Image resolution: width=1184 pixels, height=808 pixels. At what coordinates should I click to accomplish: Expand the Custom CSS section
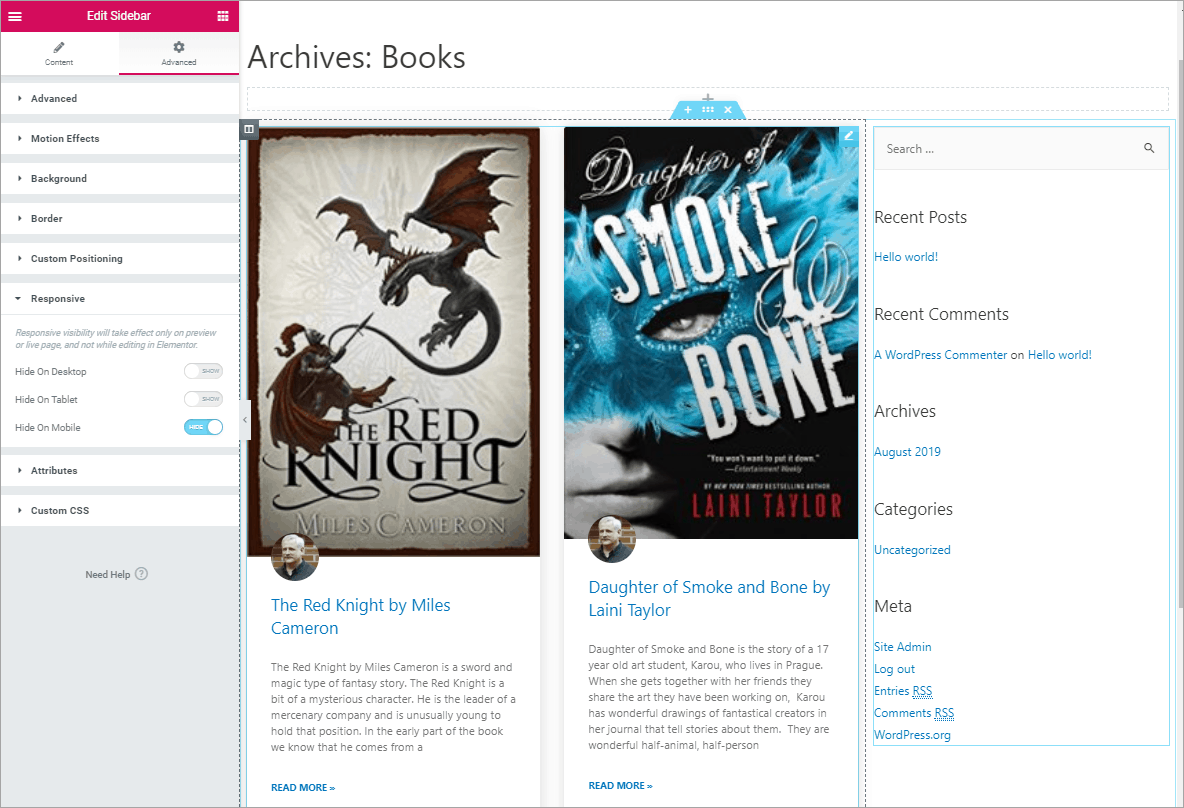tap(120, 510)
